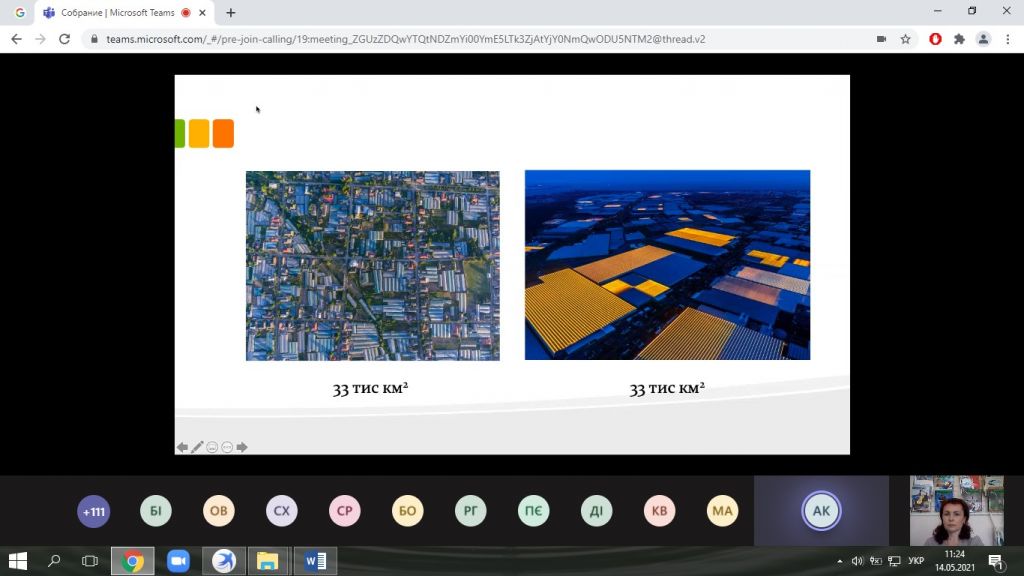Open the +111 additional participants avatar
The image size is (1024, 576).
(x=94, y=512)
